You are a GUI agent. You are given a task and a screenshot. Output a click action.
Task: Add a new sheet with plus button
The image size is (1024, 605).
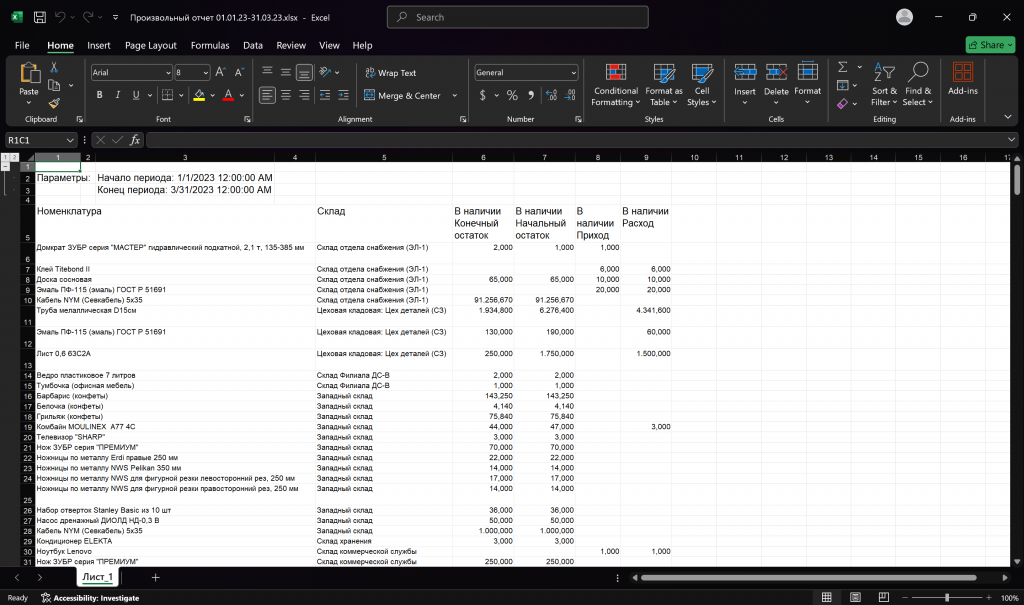click(x=155, y=577)
